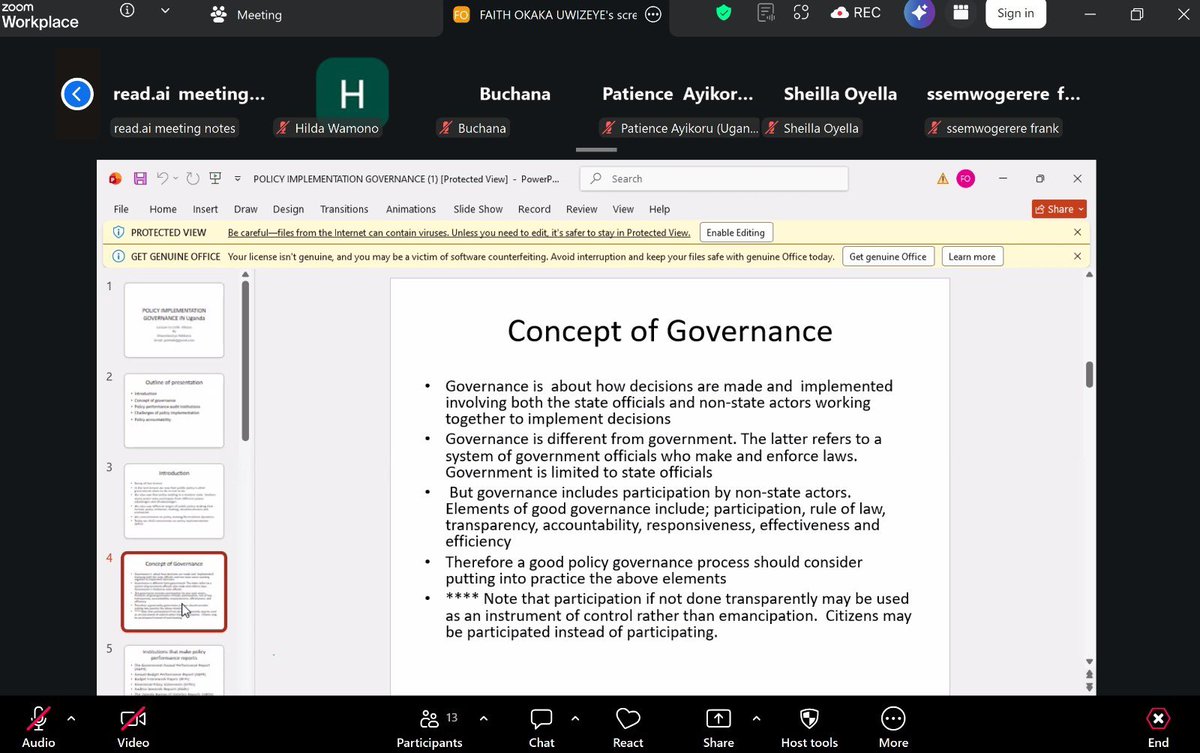Viewport: 1200px width, 753px height.
Task: Select slide 1 thumbnail
Action: 174,320
